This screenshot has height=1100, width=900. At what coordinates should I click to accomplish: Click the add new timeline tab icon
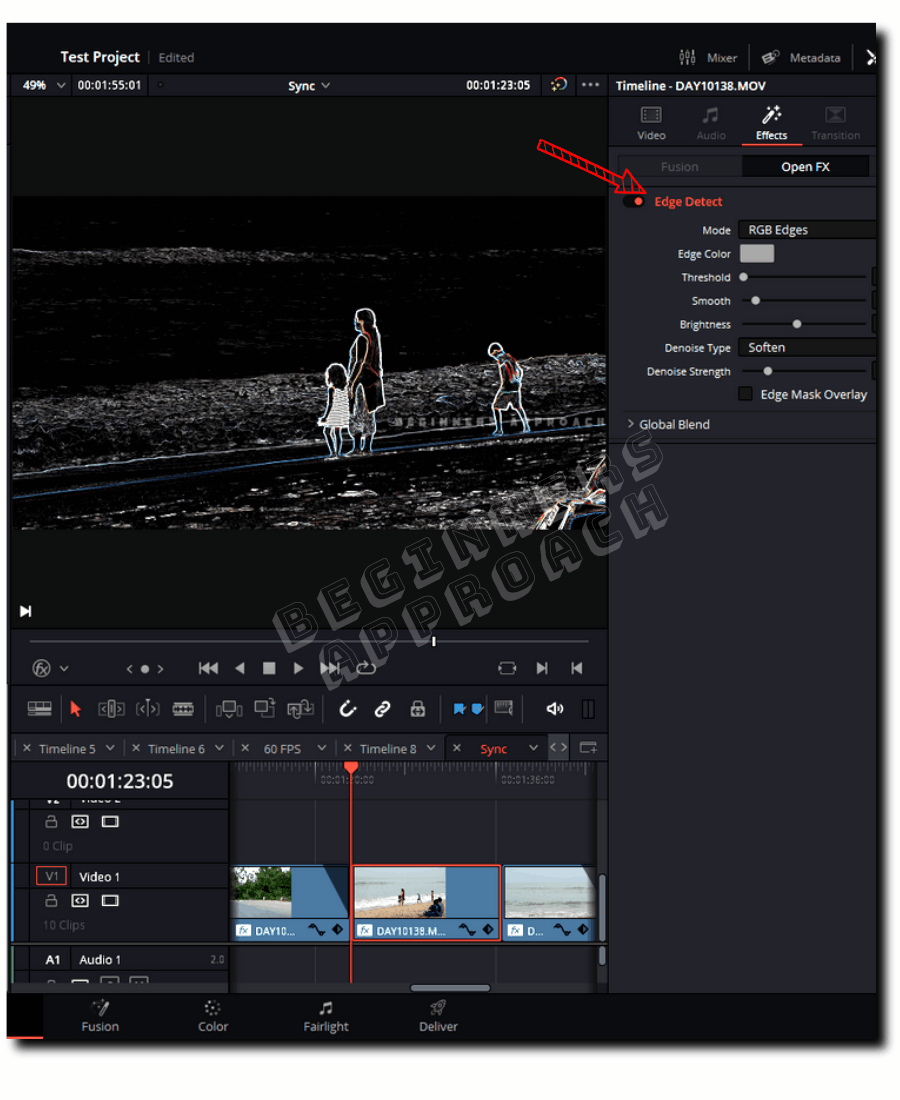(x=588, y=749)
